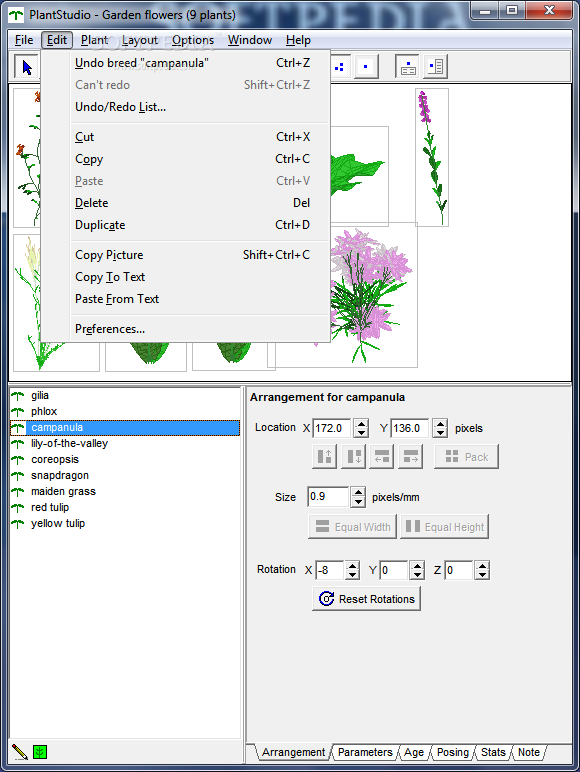Screen dimensions: 580x772
Task: Click the plant icon beside snapdragon
Action: 18,476
